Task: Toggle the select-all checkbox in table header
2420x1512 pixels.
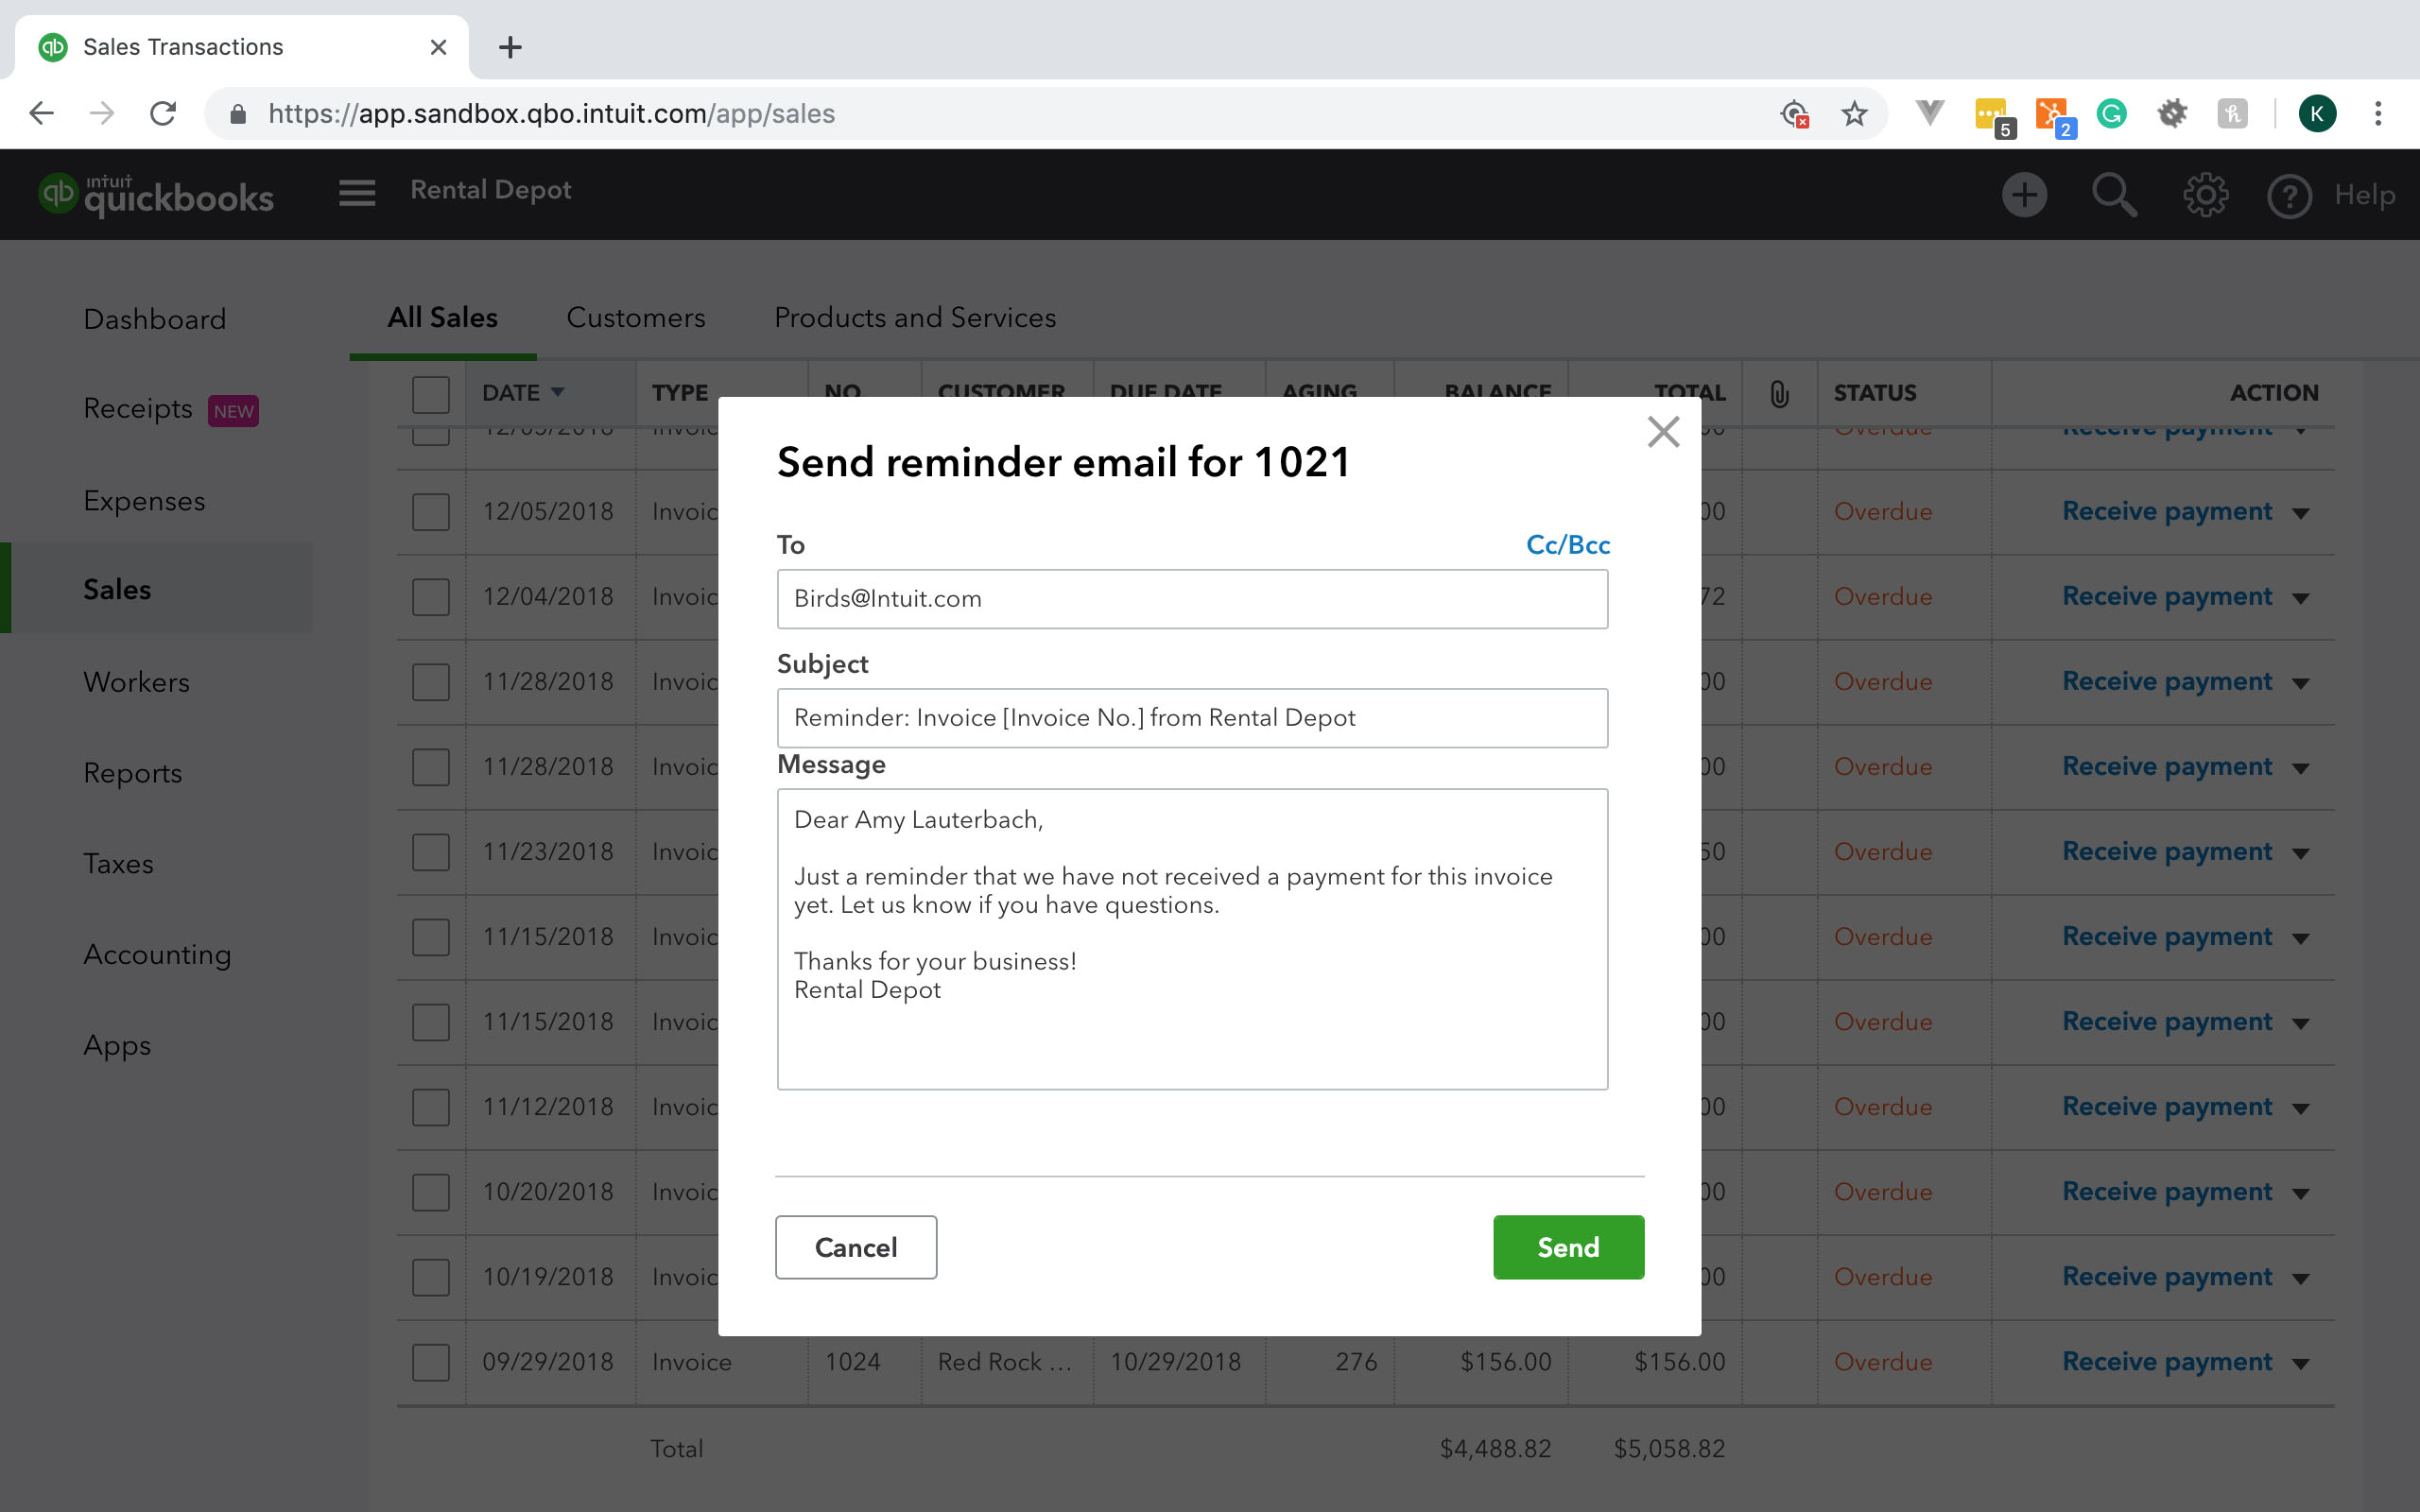Action: (x=431, y=394)
